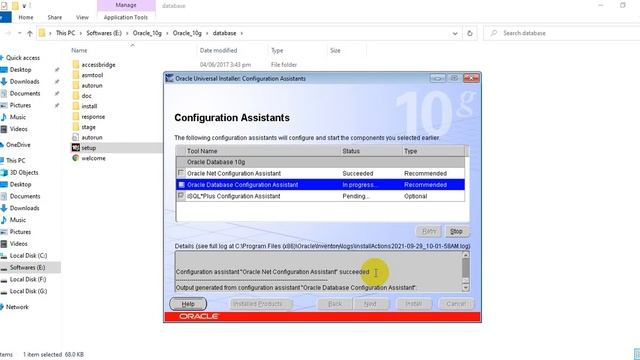Image resolution: width=640 pixels, height=360 pixels.
Task: Sort by the Date modified column header
Action: (218, 51)
